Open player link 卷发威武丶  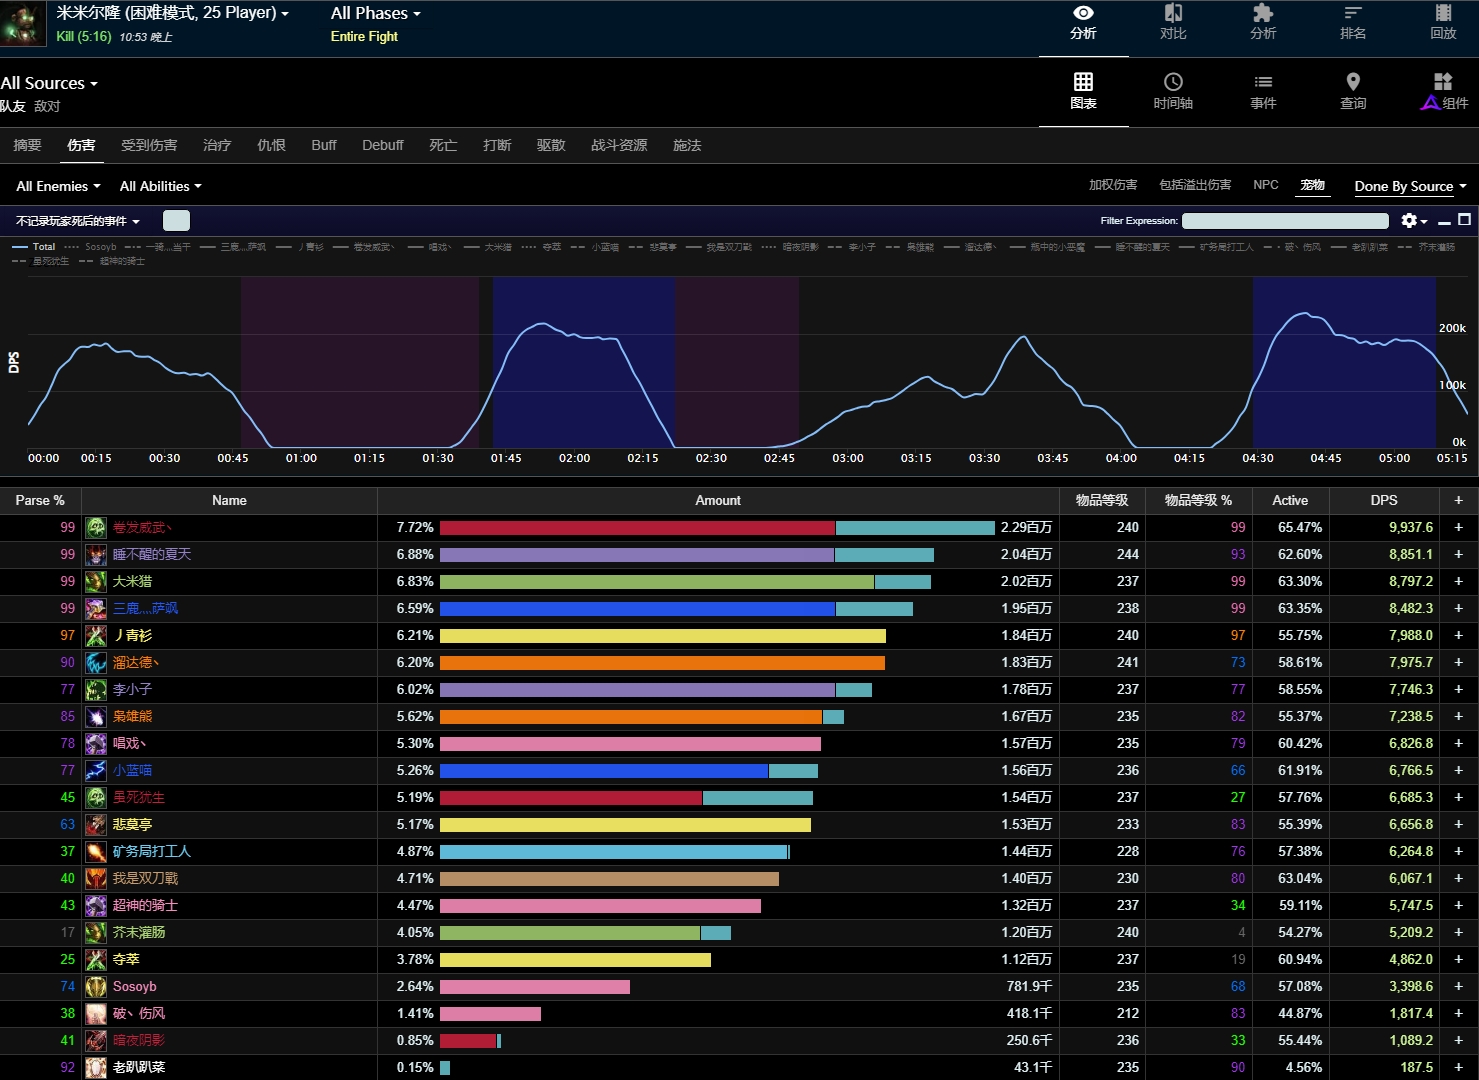pyautogui.click(x=142, y=527)
